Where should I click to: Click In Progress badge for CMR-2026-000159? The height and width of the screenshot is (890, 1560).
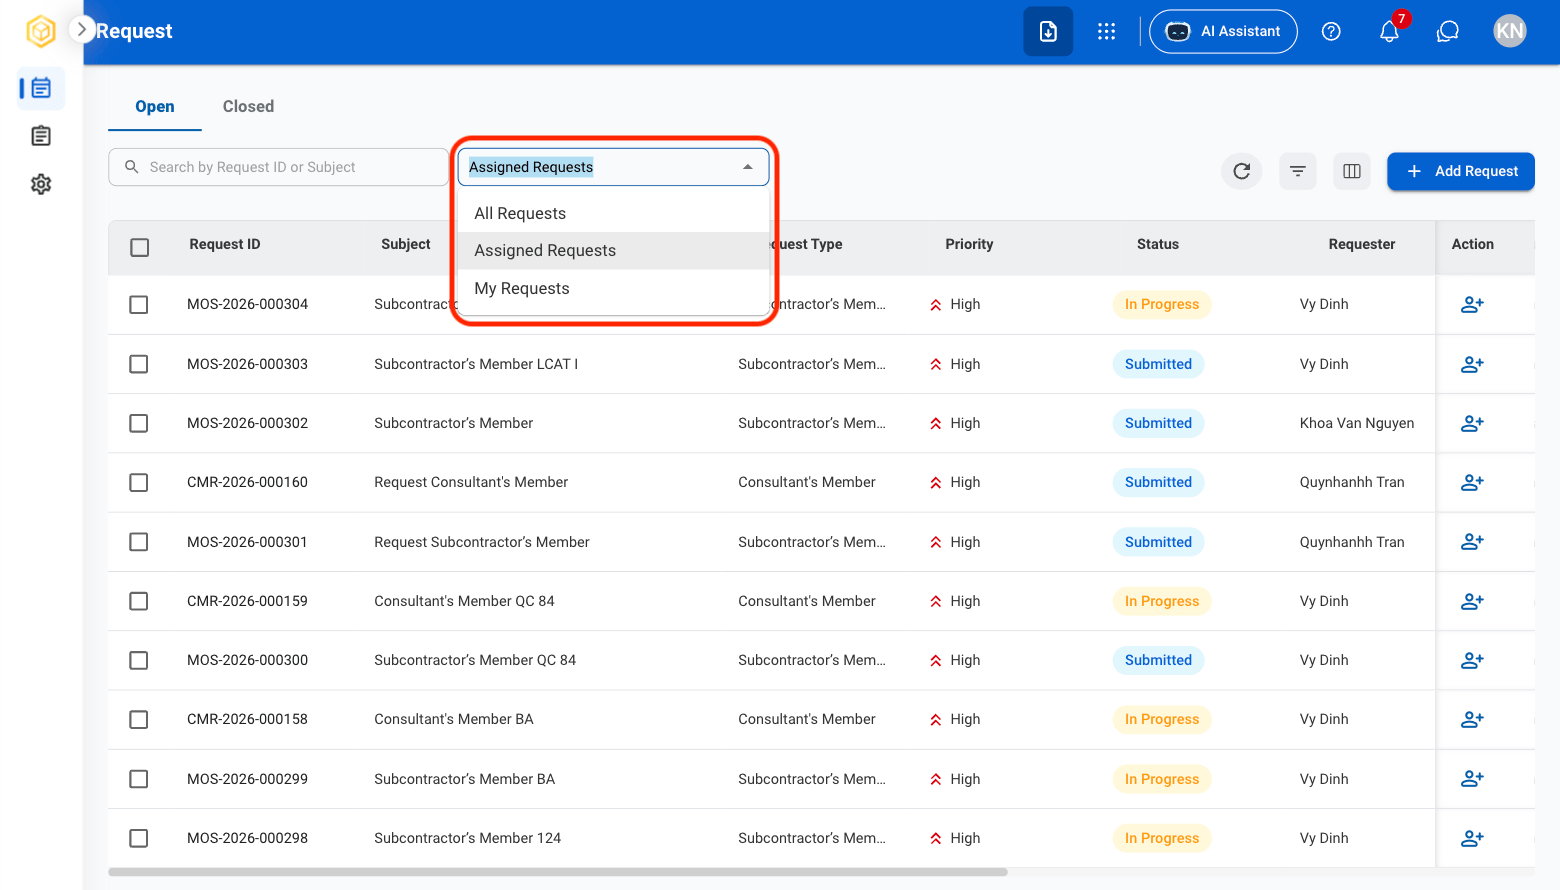coord(1162,601)
